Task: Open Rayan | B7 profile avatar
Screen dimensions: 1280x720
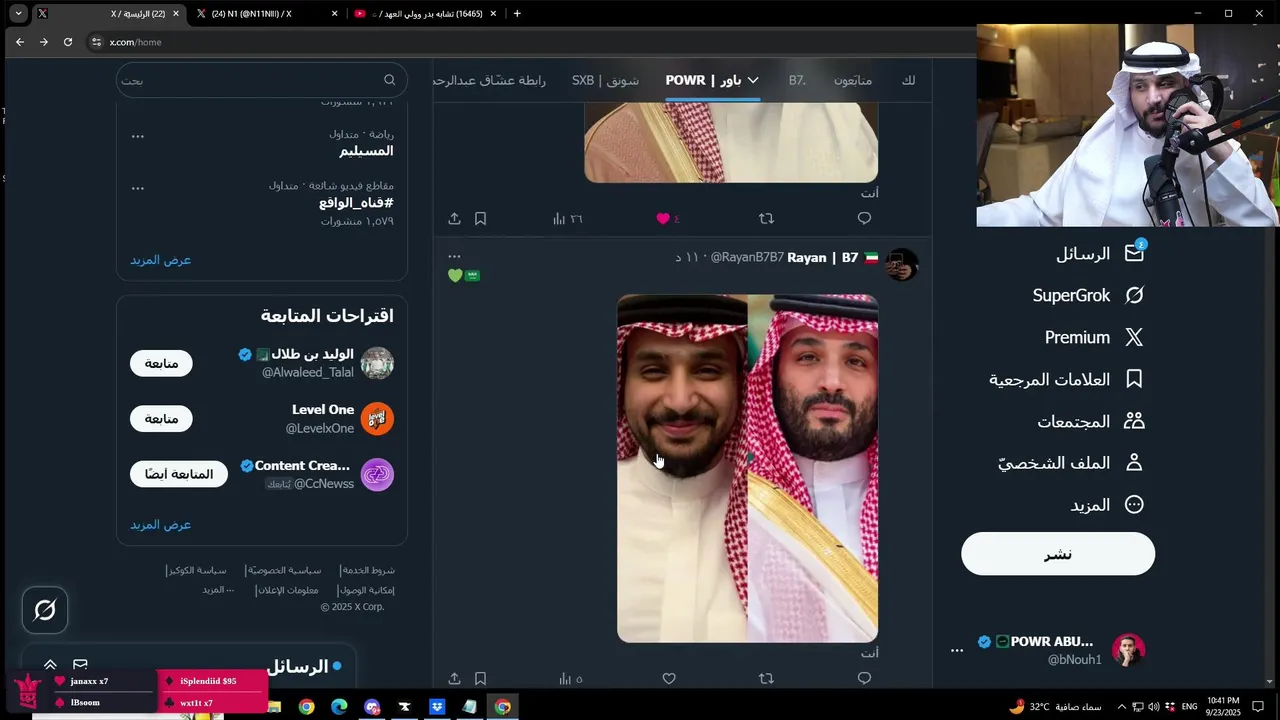Action: click(902, 264)
